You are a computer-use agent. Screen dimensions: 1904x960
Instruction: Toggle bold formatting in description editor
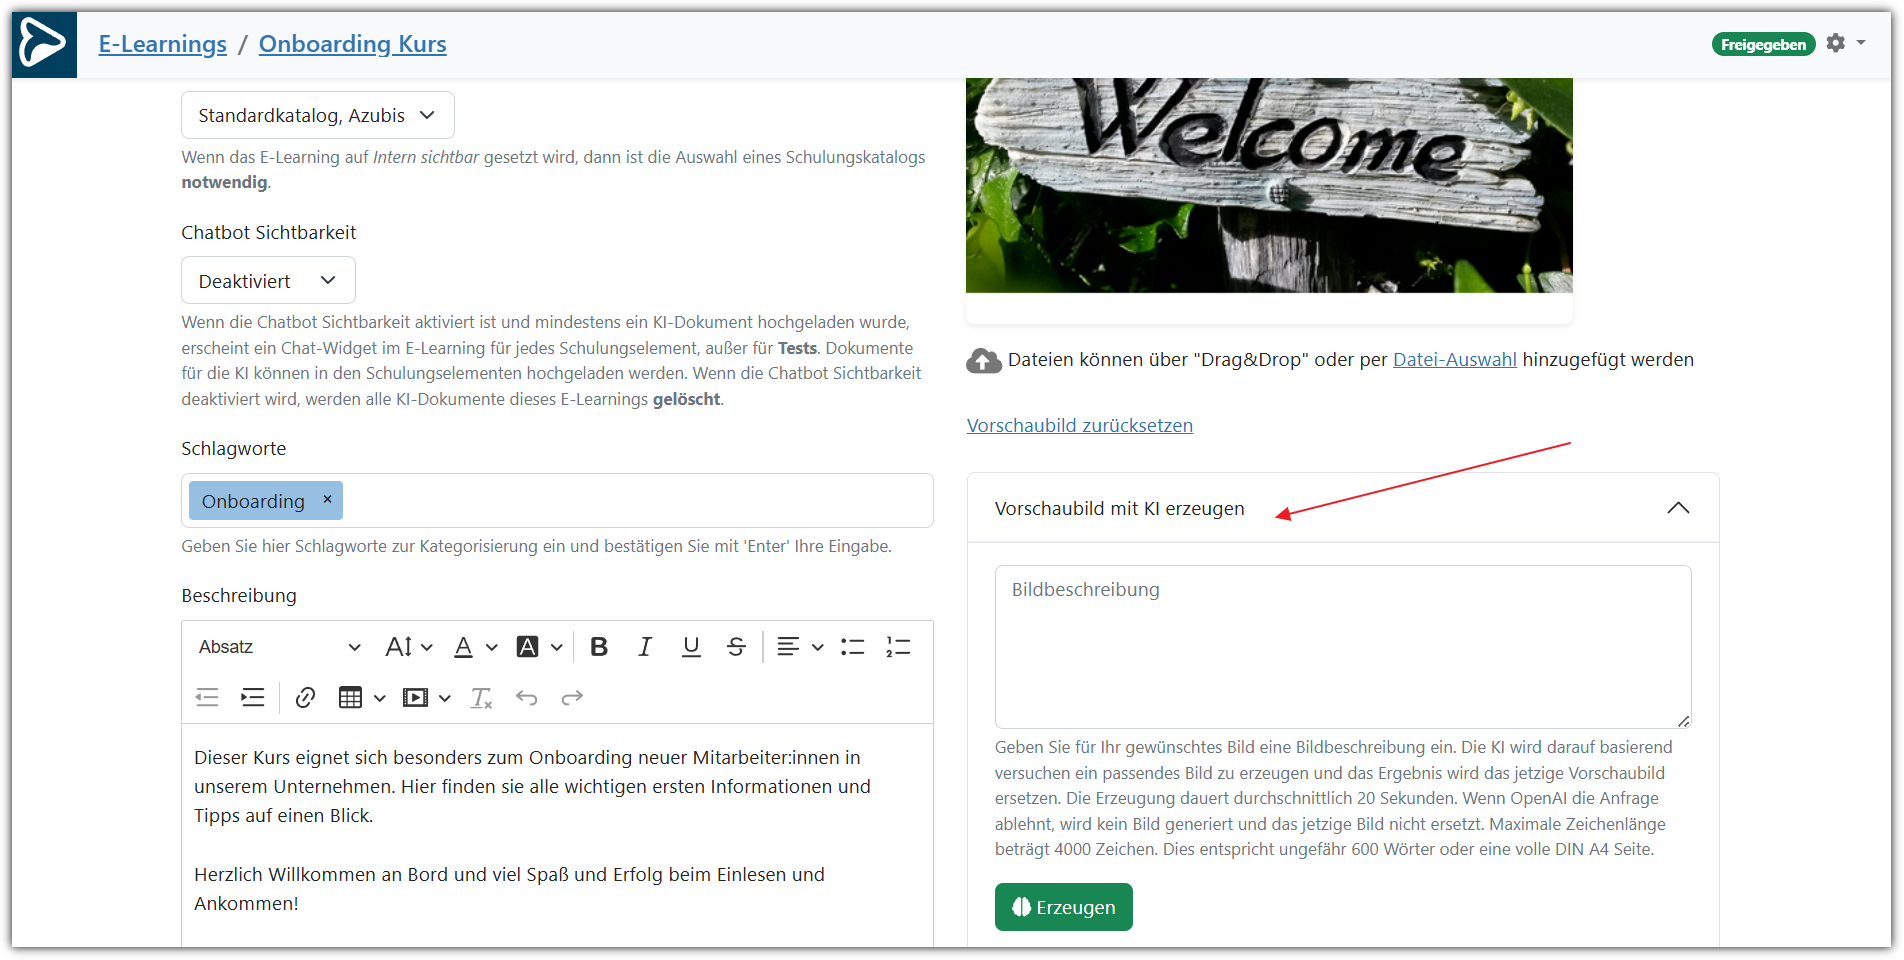[x=599, y=647]
